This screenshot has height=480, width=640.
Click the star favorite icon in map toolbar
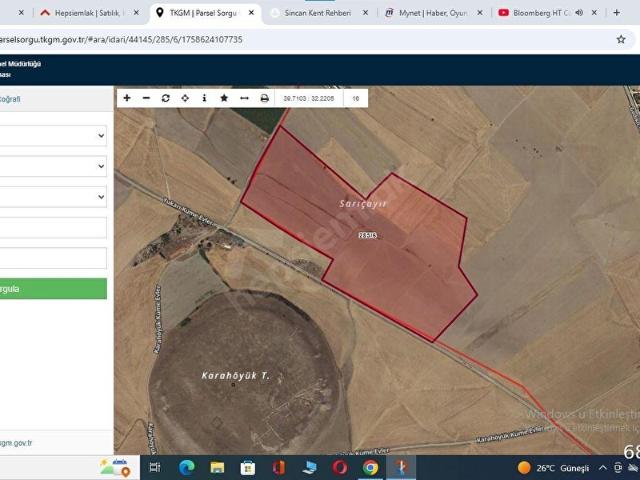point(224,98)
